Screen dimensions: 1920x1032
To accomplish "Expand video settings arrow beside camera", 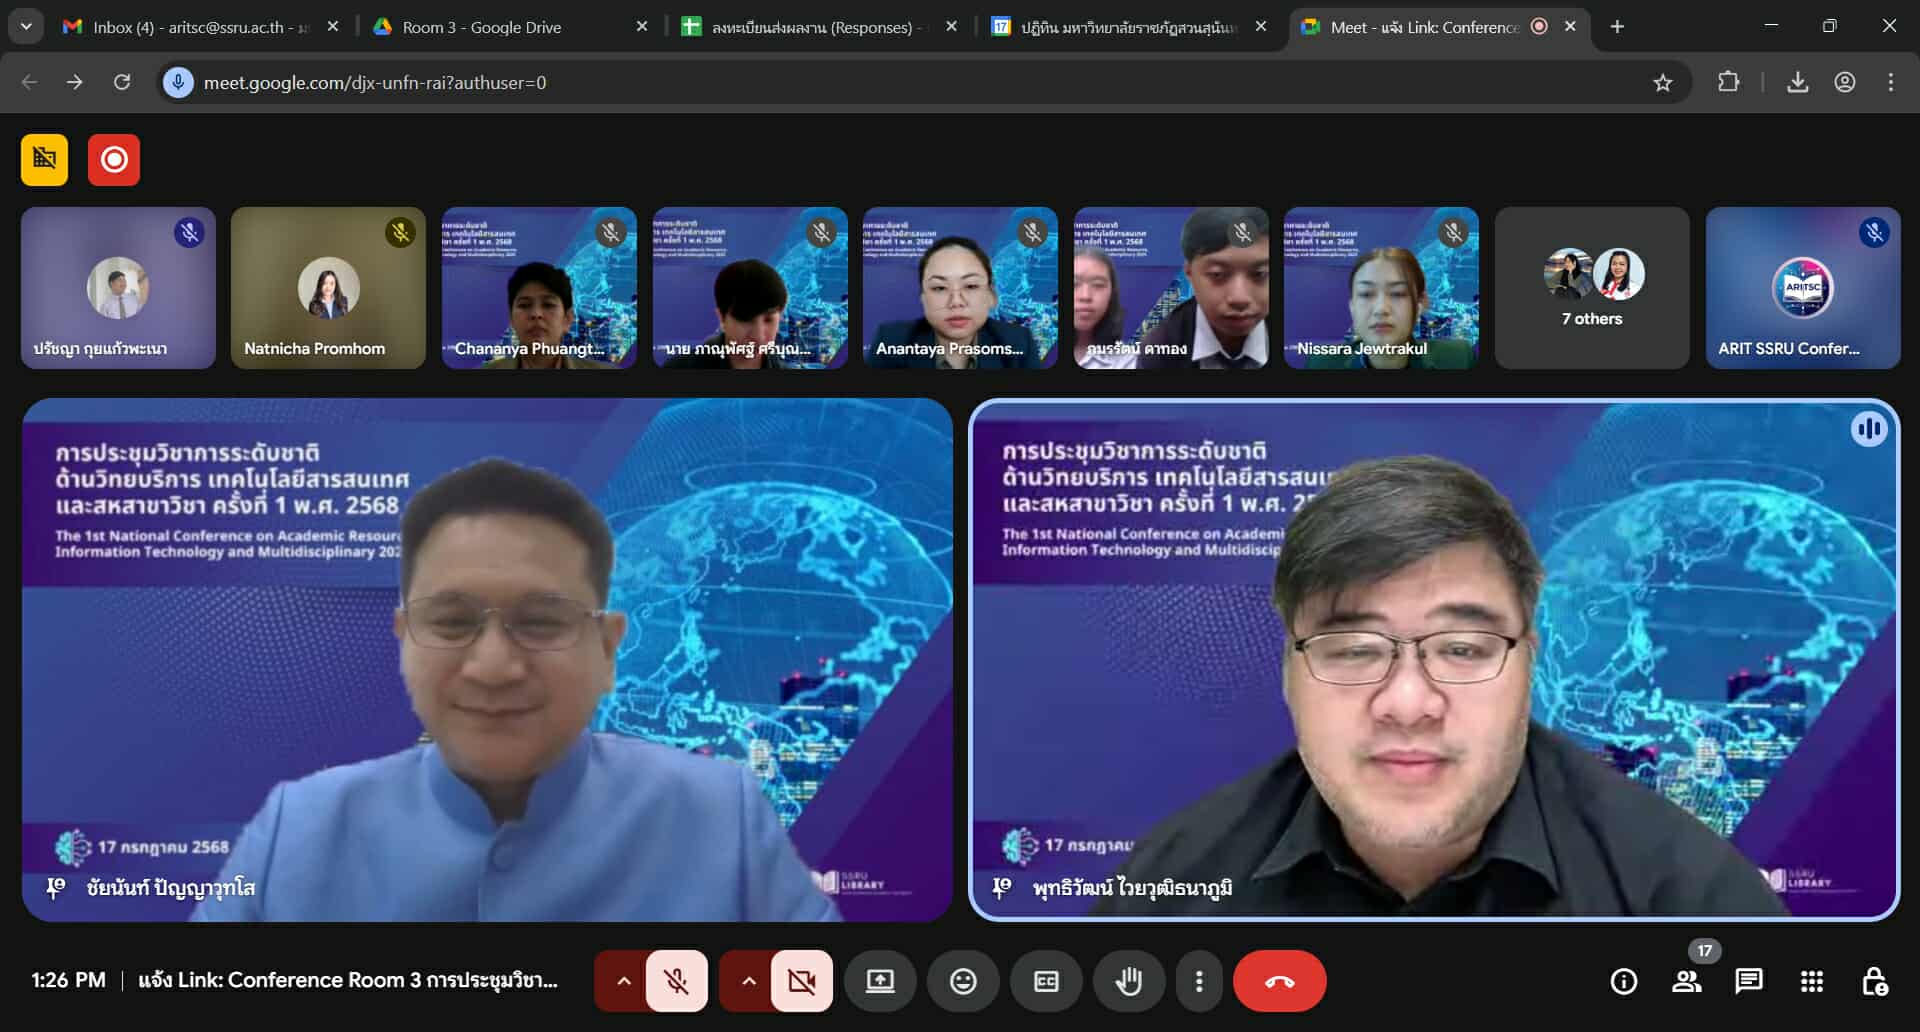I will tap(748, 981).
